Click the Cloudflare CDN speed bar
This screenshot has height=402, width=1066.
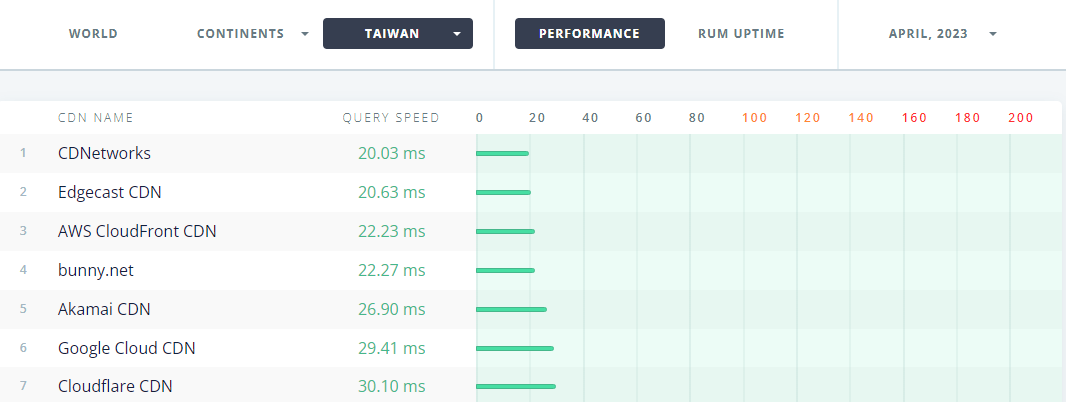[x=516, y=386]
